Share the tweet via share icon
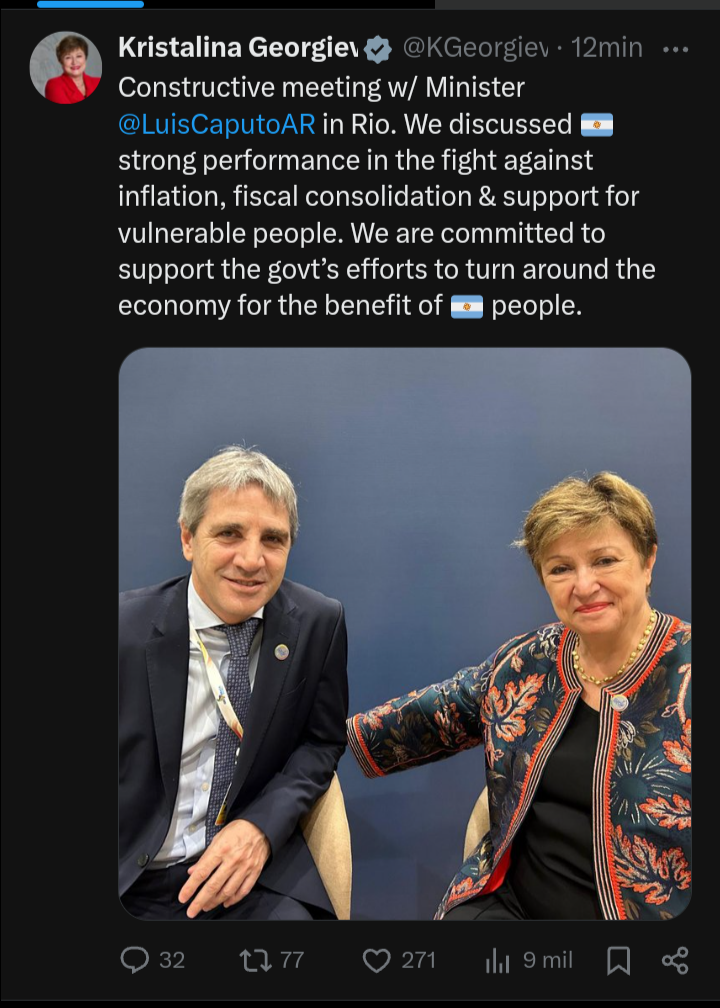 pyautogui.click(x=675, y=960)
